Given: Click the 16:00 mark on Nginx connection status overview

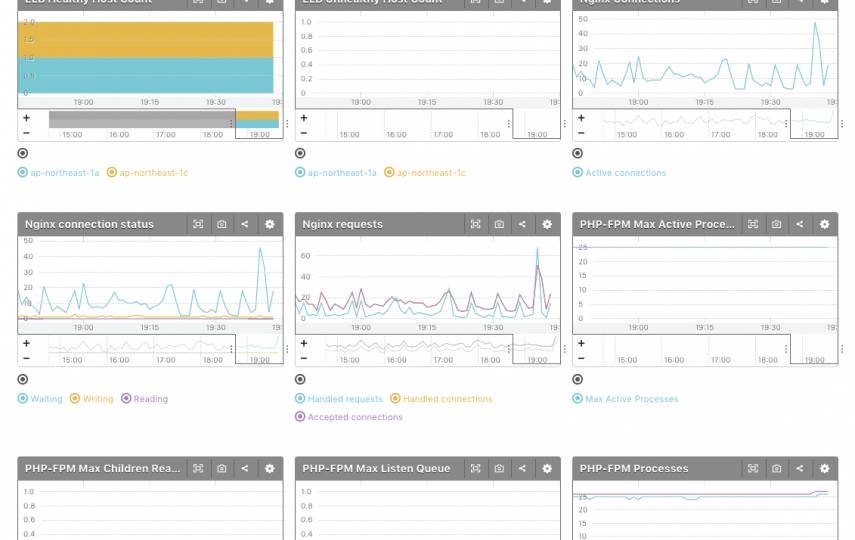Looking at the screenshot, I should [x=119, y=360].
